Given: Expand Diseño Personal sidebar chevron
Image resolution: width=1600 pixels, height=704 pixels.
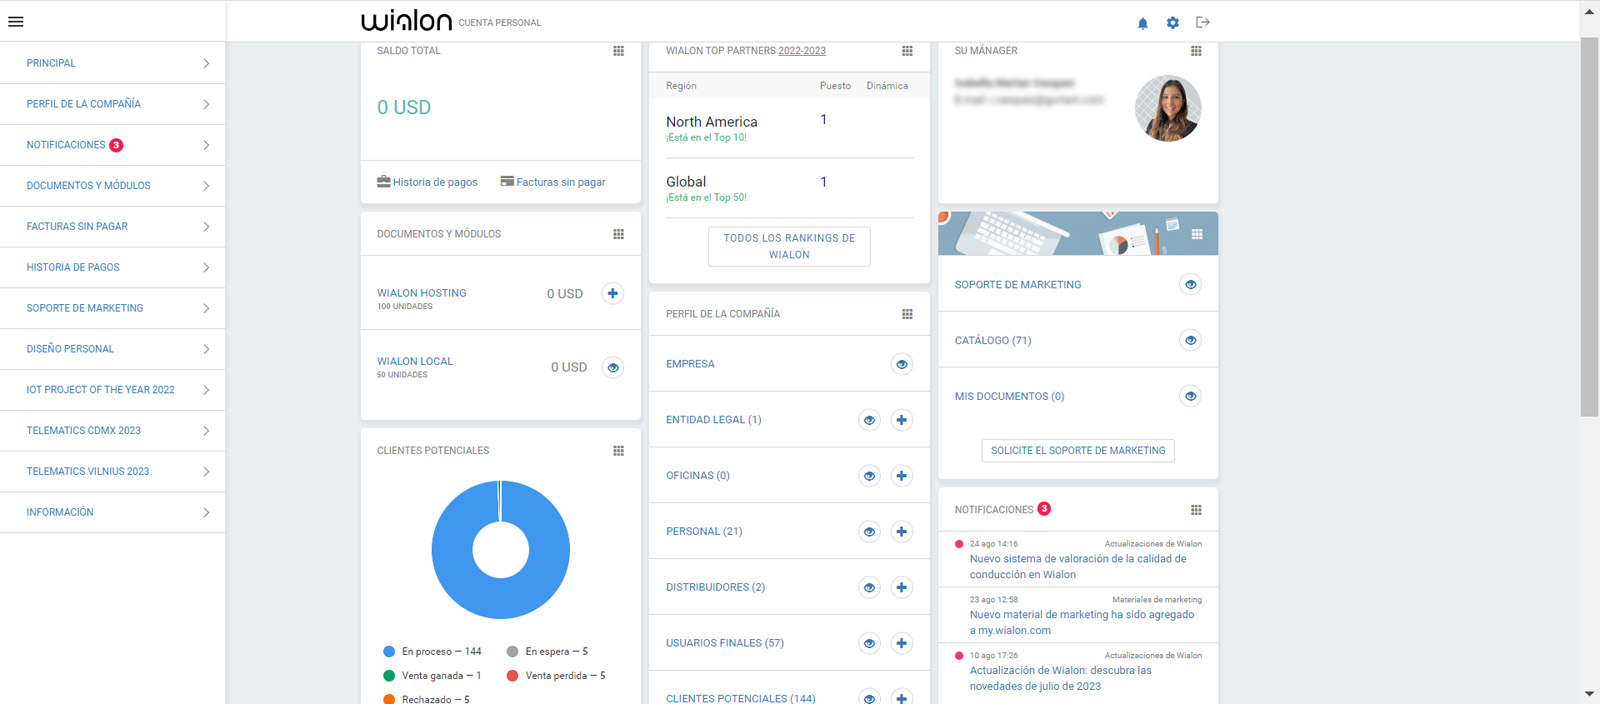Looking at the screenshot, I should tap(206, 349).
